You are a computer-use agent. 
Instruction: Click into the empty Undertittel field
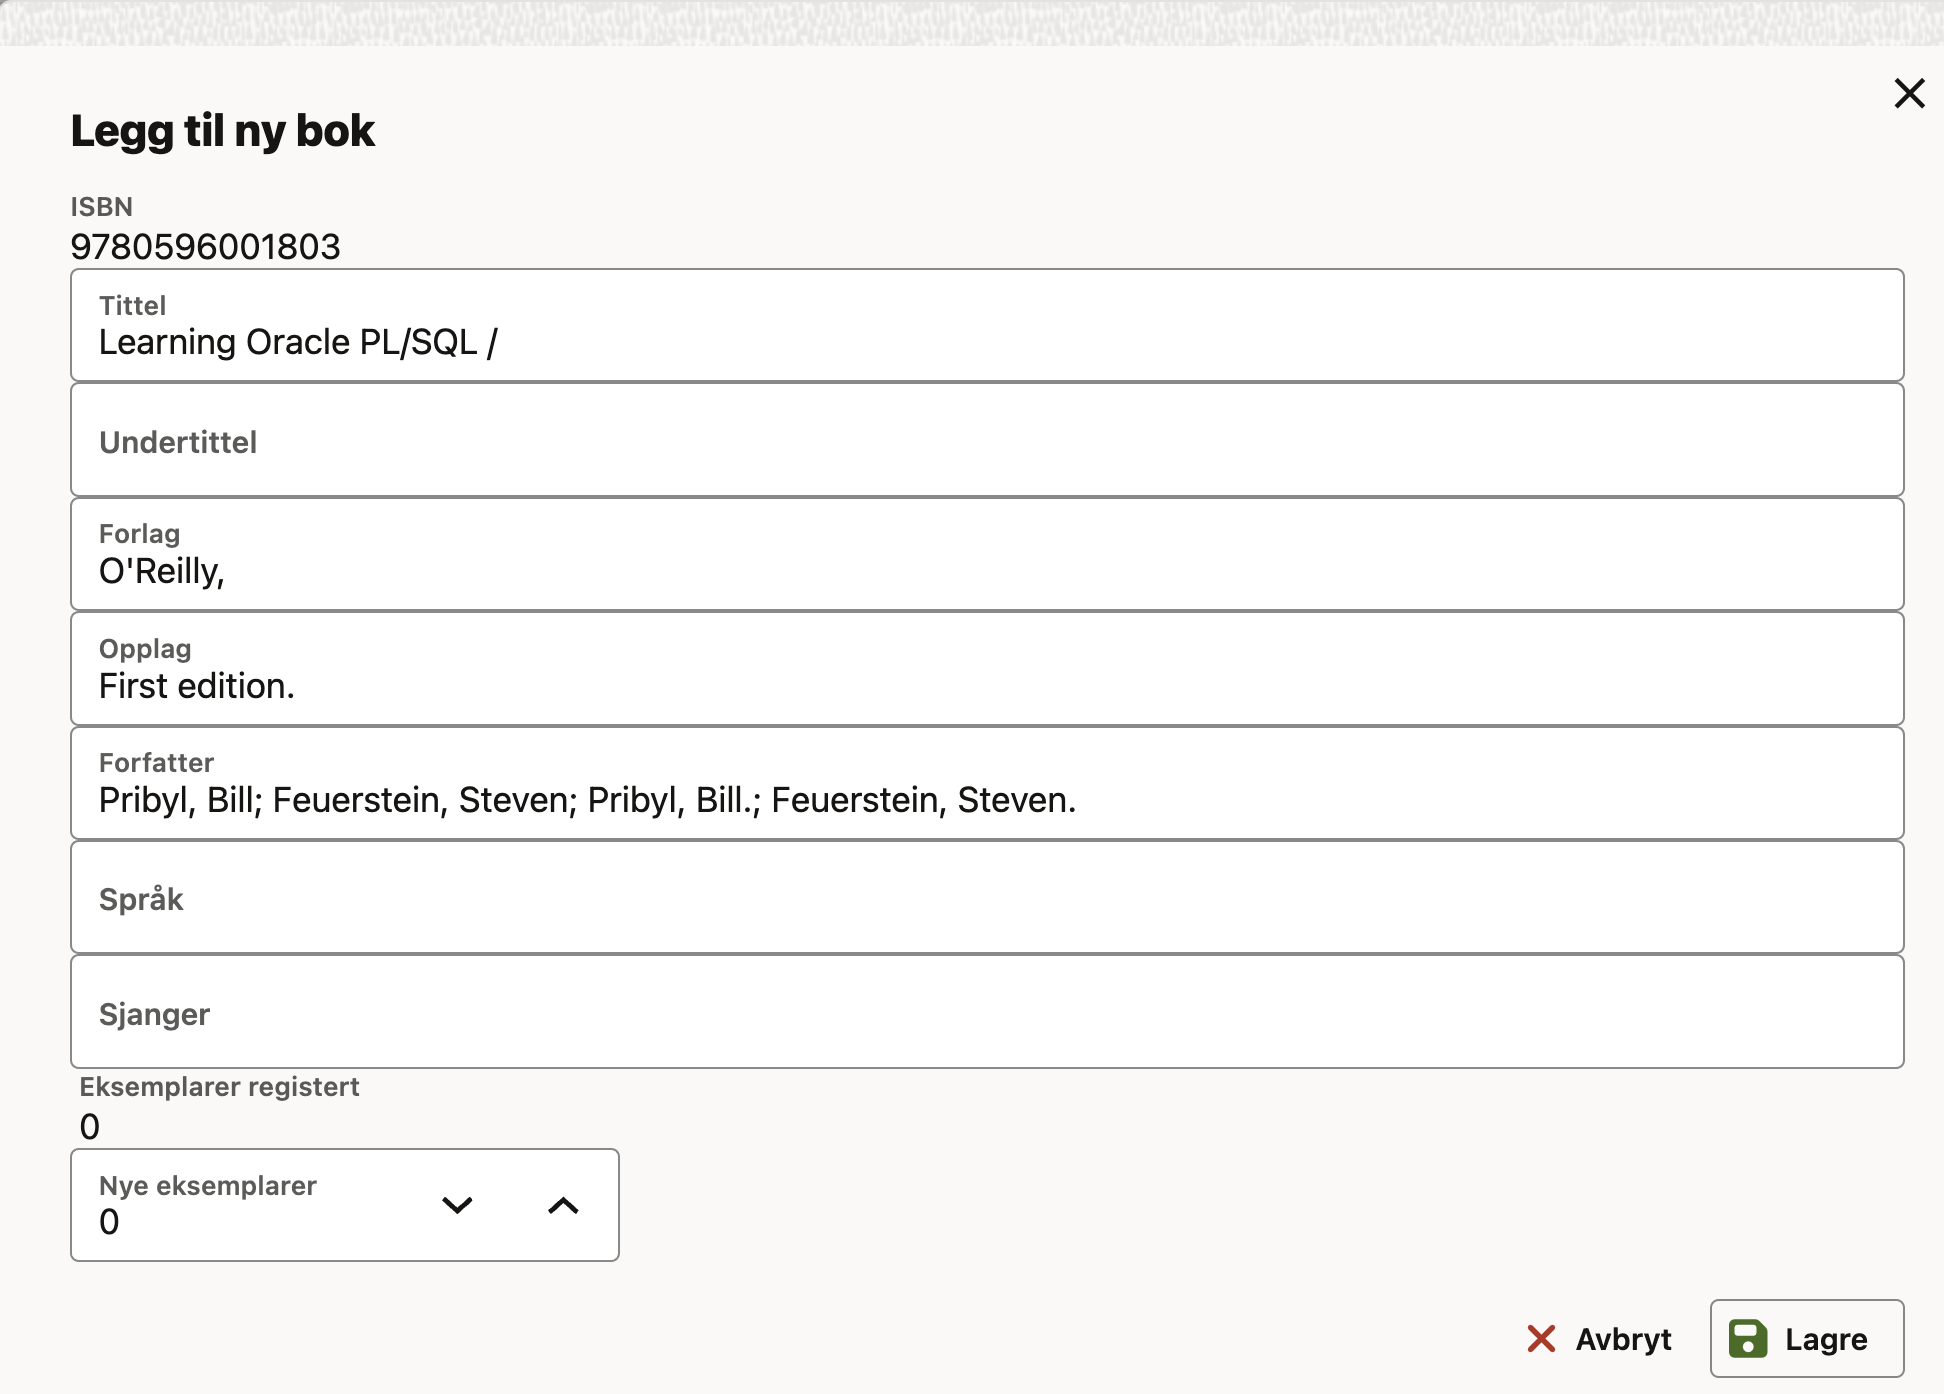986,441
